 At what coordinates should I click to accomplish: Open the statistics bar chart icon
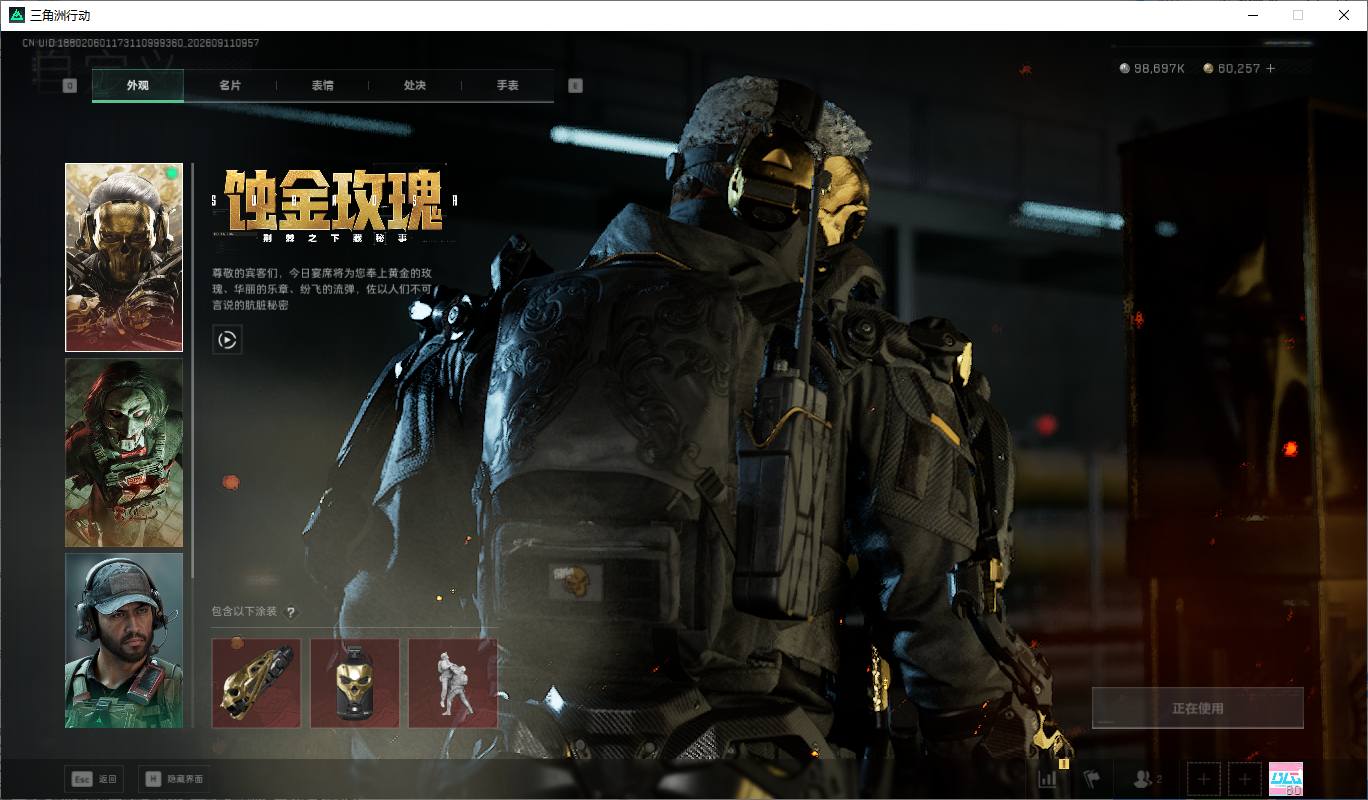pyautogui.click(x=1049, y=778)
